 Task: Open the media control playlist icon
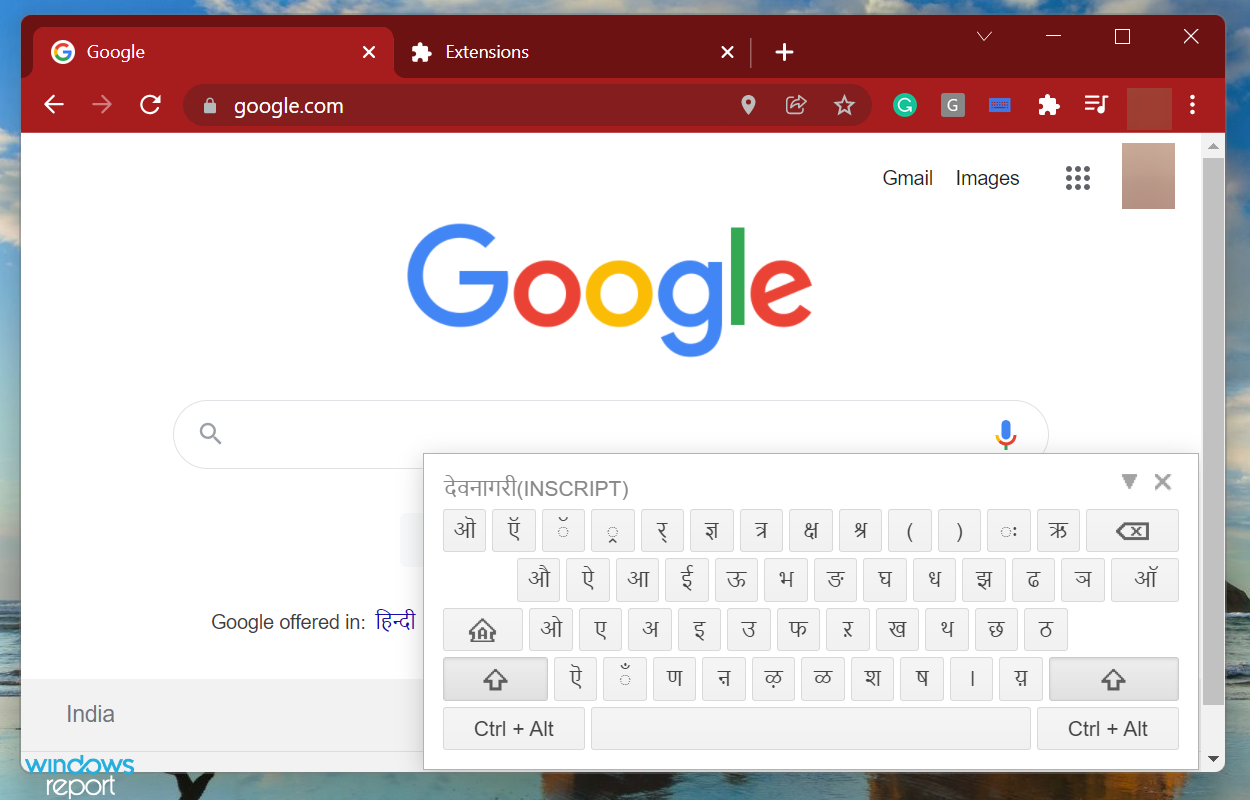click(x=1096, y=105)
